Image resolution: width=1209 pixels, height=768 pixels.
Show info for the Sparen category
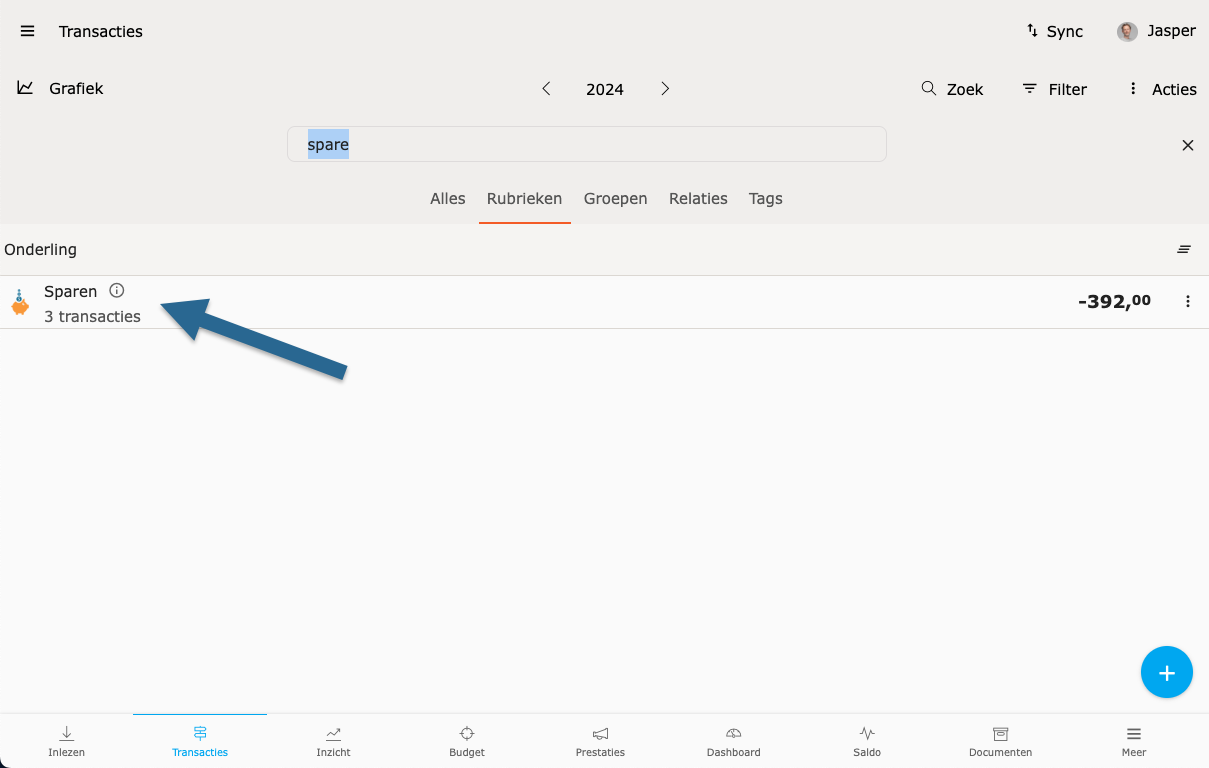[117, 291]
